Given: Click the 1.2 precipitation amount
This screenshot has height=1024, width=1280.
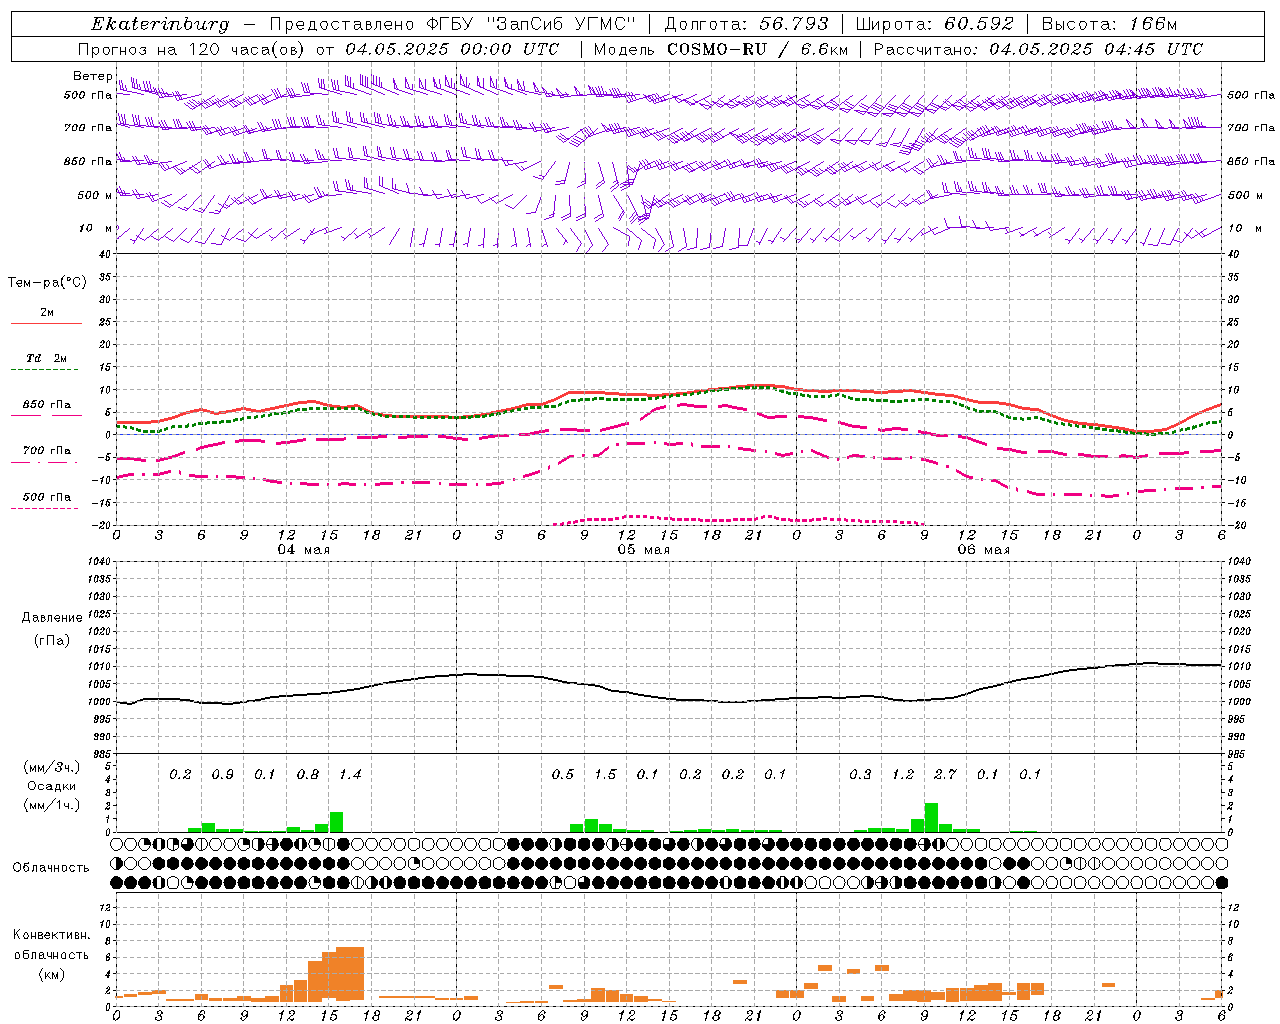Looking at the screenshot, I should [x=903, y=774].
